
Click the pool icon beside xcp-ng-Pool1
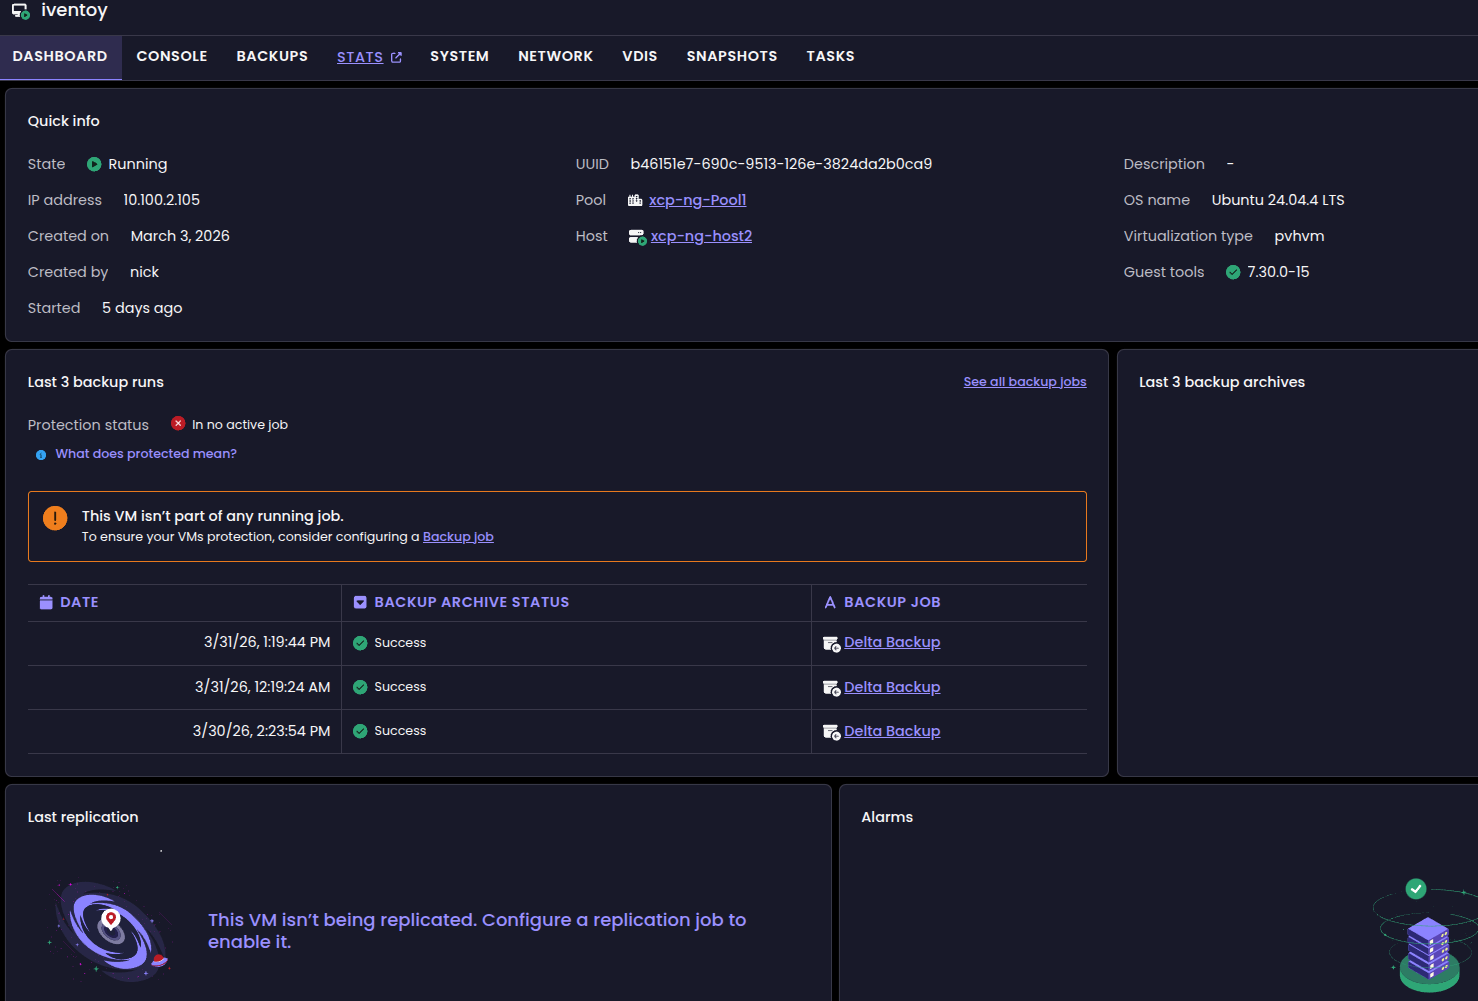tap(635, 201)
